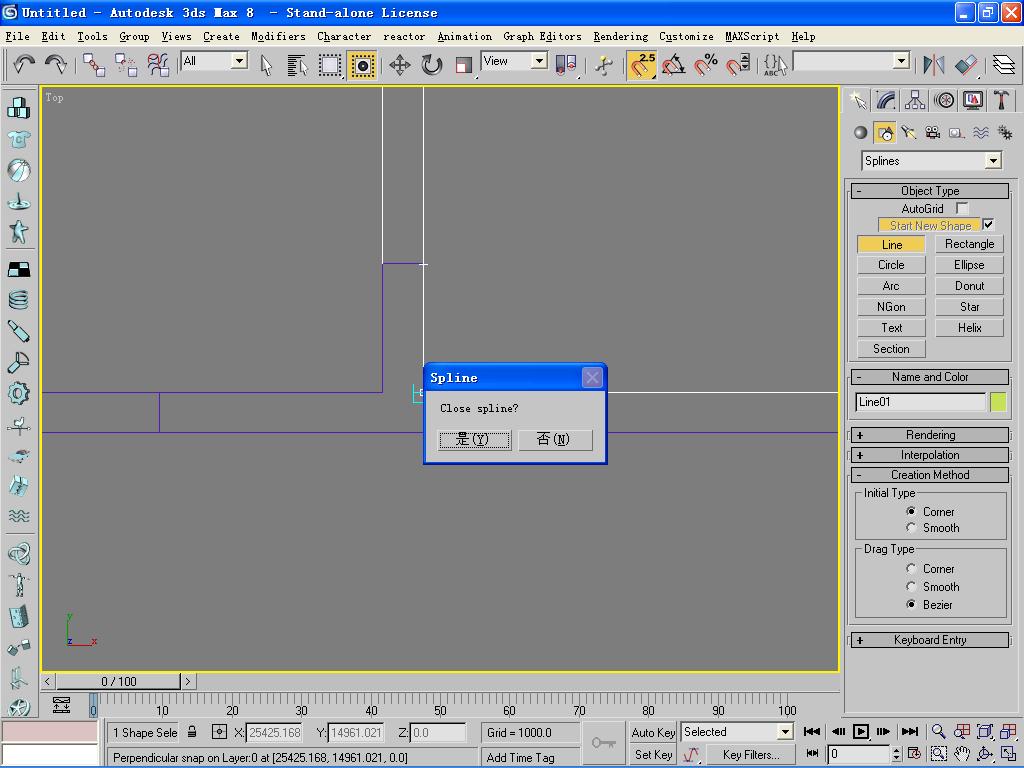
Task: Click the Rectangle shape button
Action: [x=969, y=244]
